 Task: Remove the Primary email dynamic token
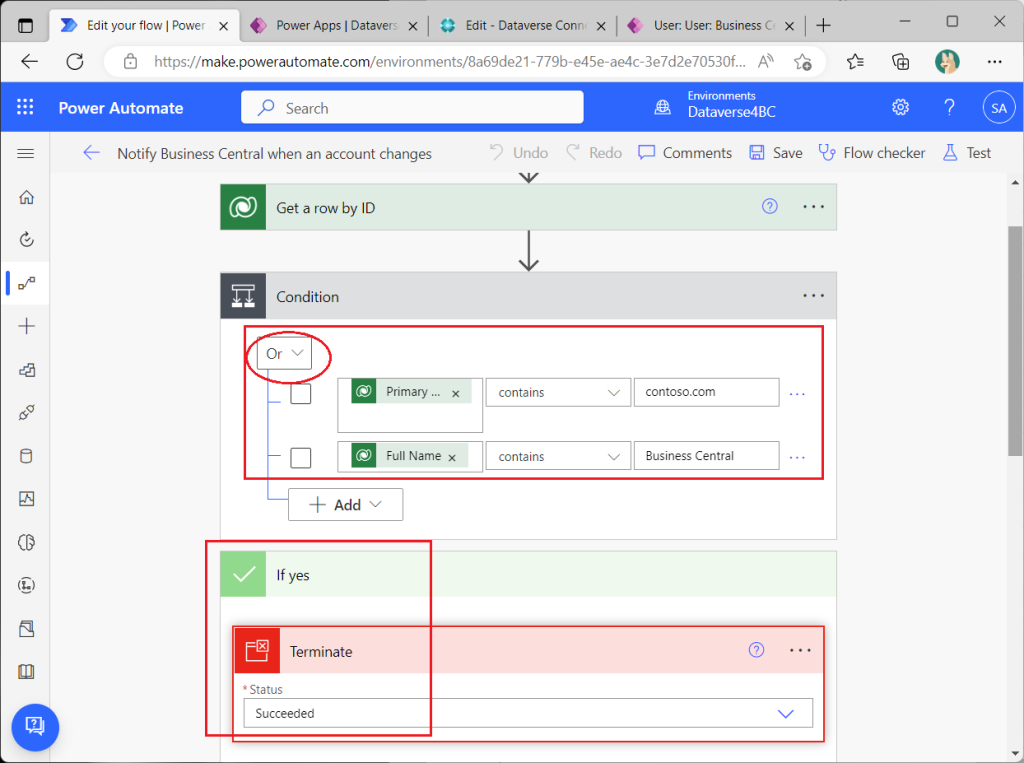[x=456, y=393]
